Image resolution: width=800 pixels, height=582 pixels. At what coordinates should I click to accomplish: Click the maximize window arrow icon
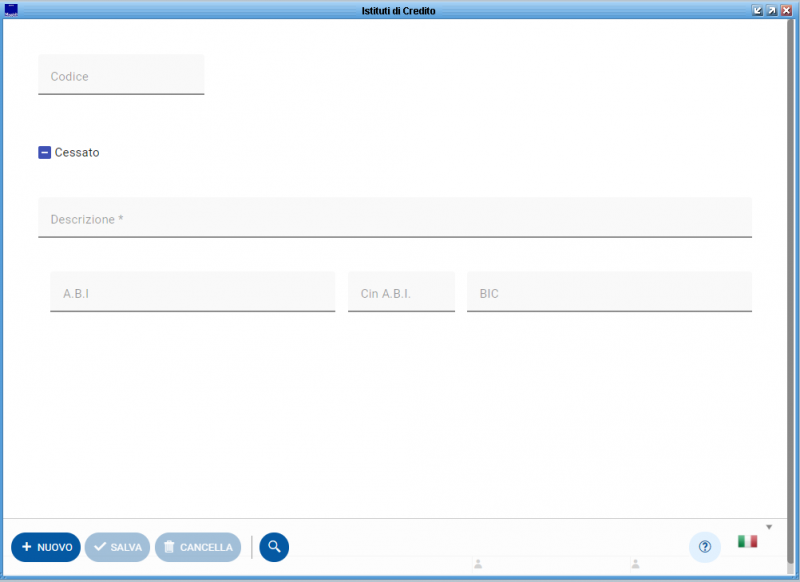[x=772, y=10]
